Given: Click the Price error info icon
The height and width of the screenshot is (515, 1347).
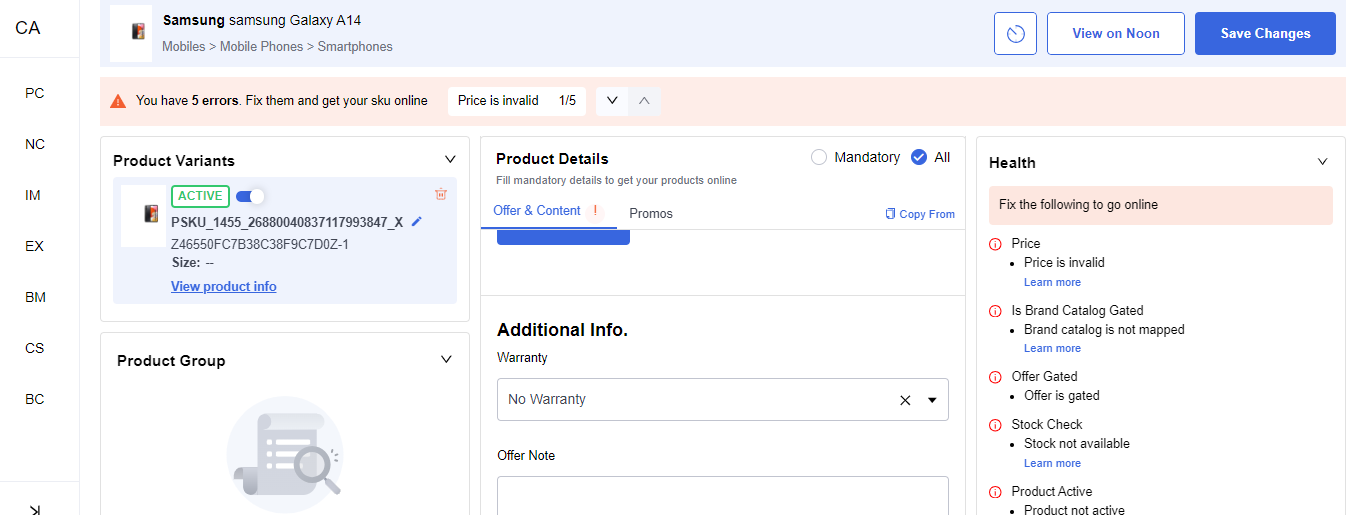Looking at the screenshot, I should [x=995, y=244].
